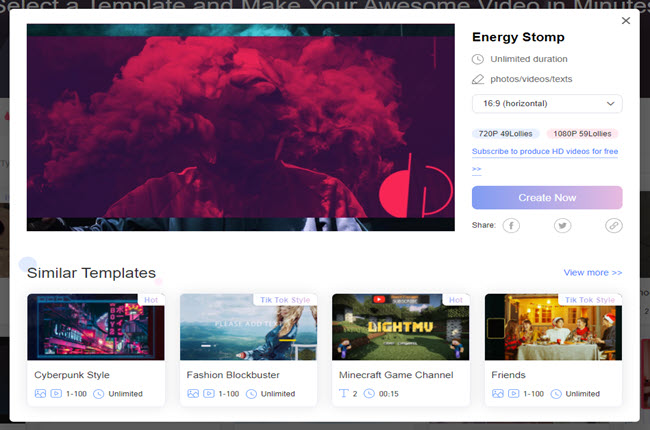Click the video icon under Fashion Blockbuster
Screen dimensions: 650x430
(207, 394)
